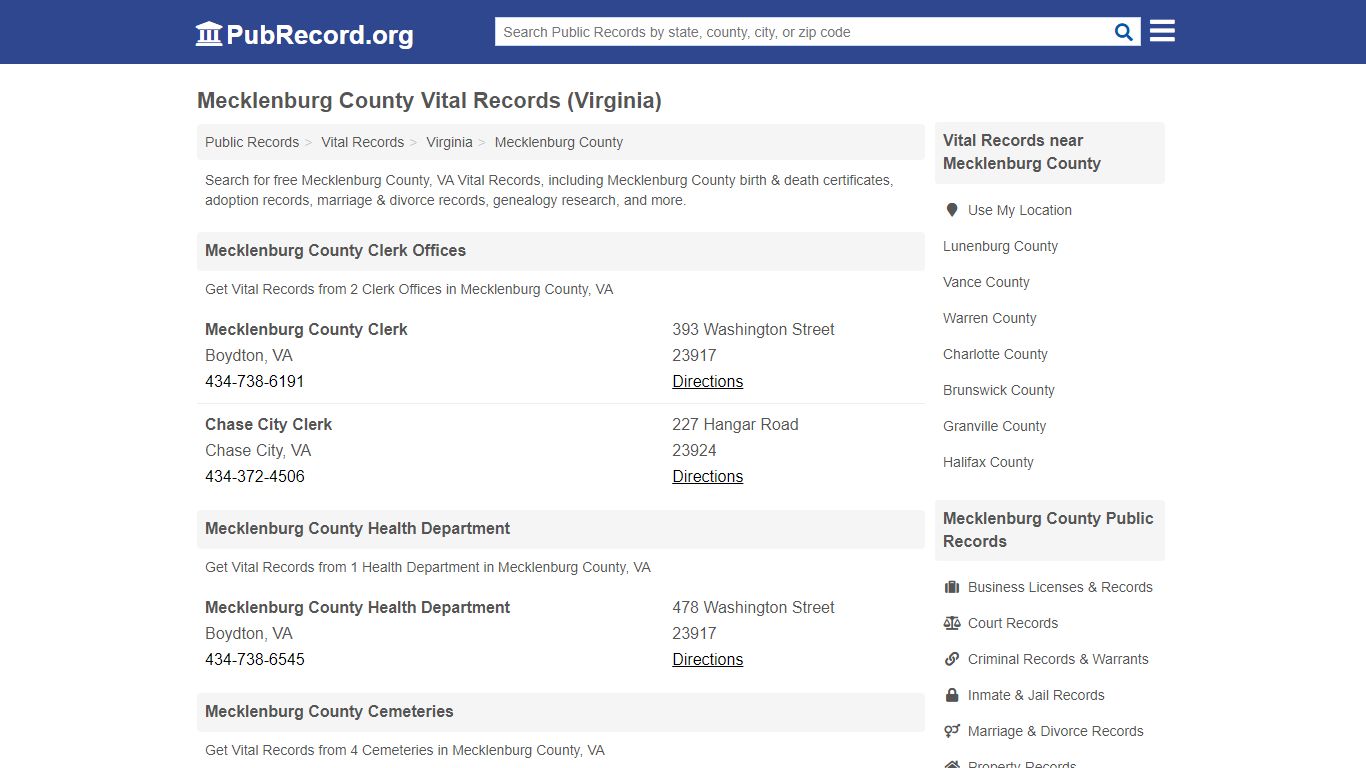Open Virginia breadcrumb link

449,142
